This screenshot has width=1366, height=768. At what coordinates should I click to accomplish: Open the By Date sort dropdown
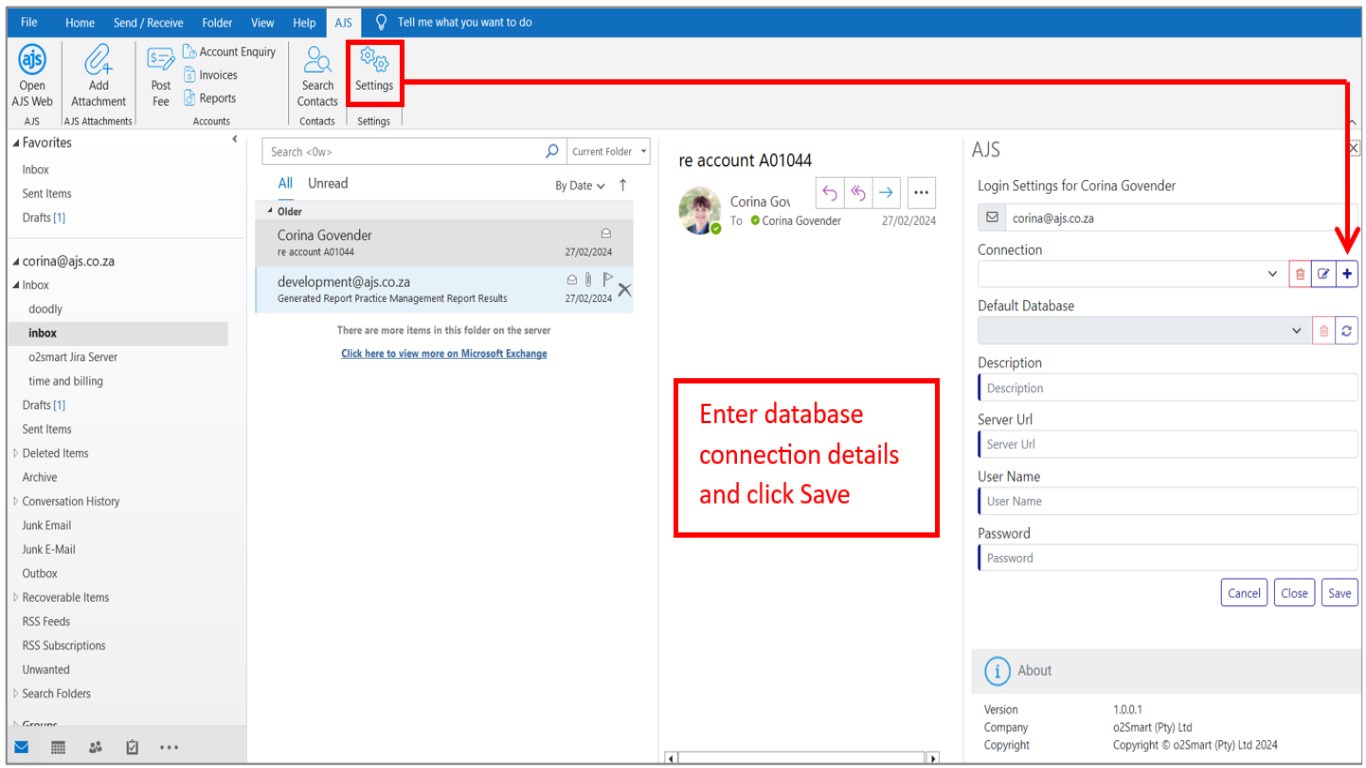point(580,186)
